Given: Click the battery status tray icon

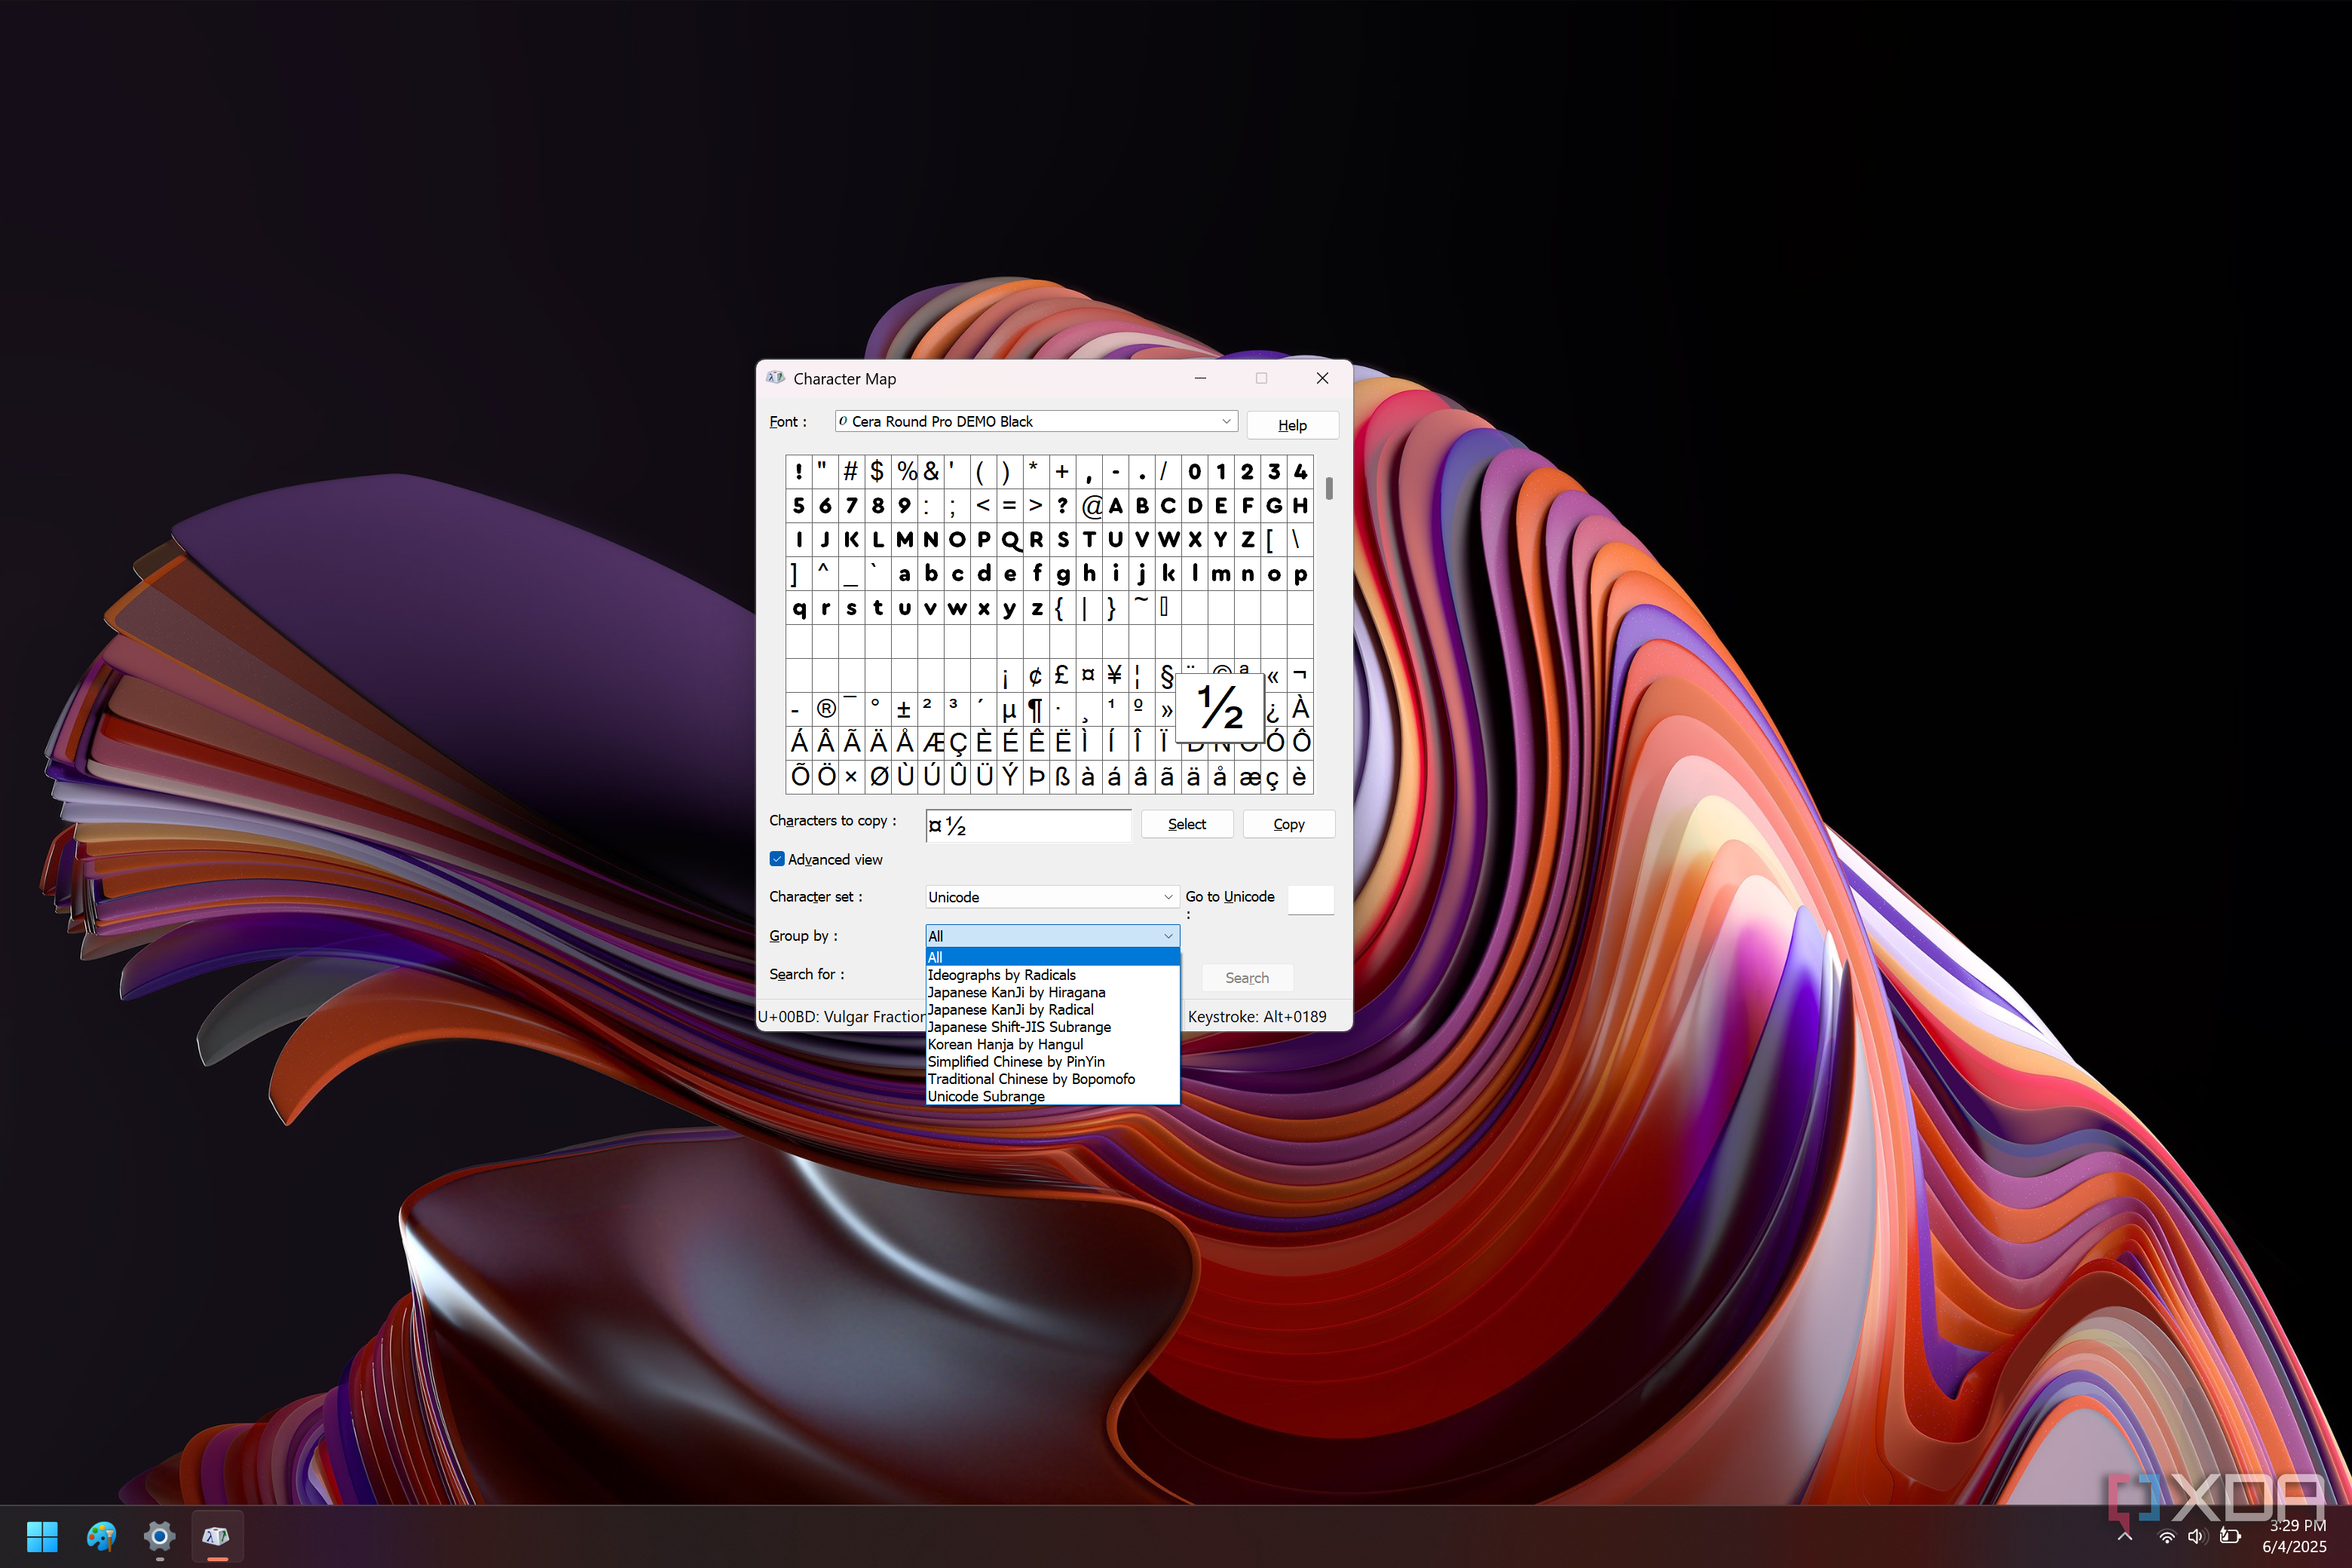Looking at the screenshot, I should coord(2229,1536).
